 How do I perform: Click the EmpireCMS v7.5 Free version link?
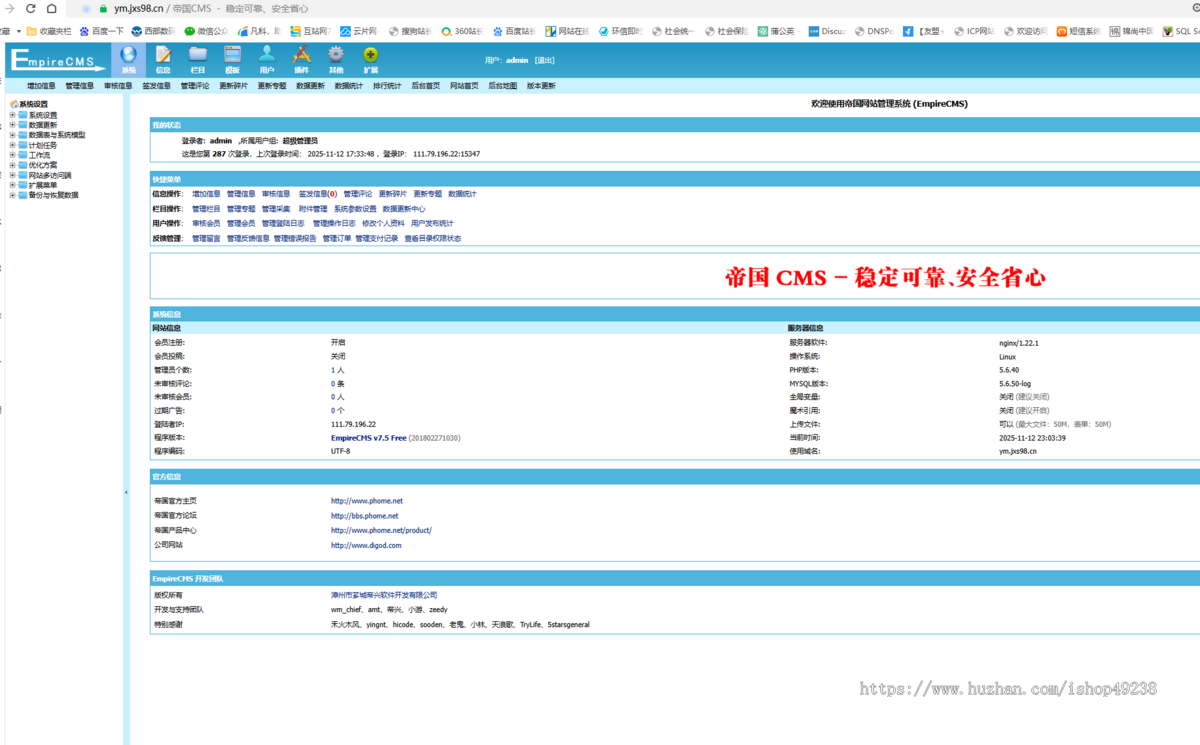click(368, 438)
